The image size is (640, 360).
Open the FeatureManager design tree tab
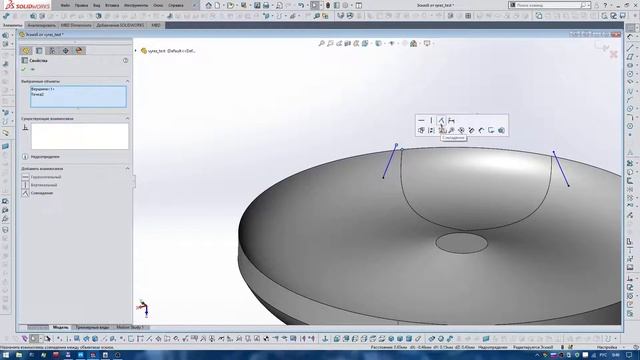click(x=26, y=51)
